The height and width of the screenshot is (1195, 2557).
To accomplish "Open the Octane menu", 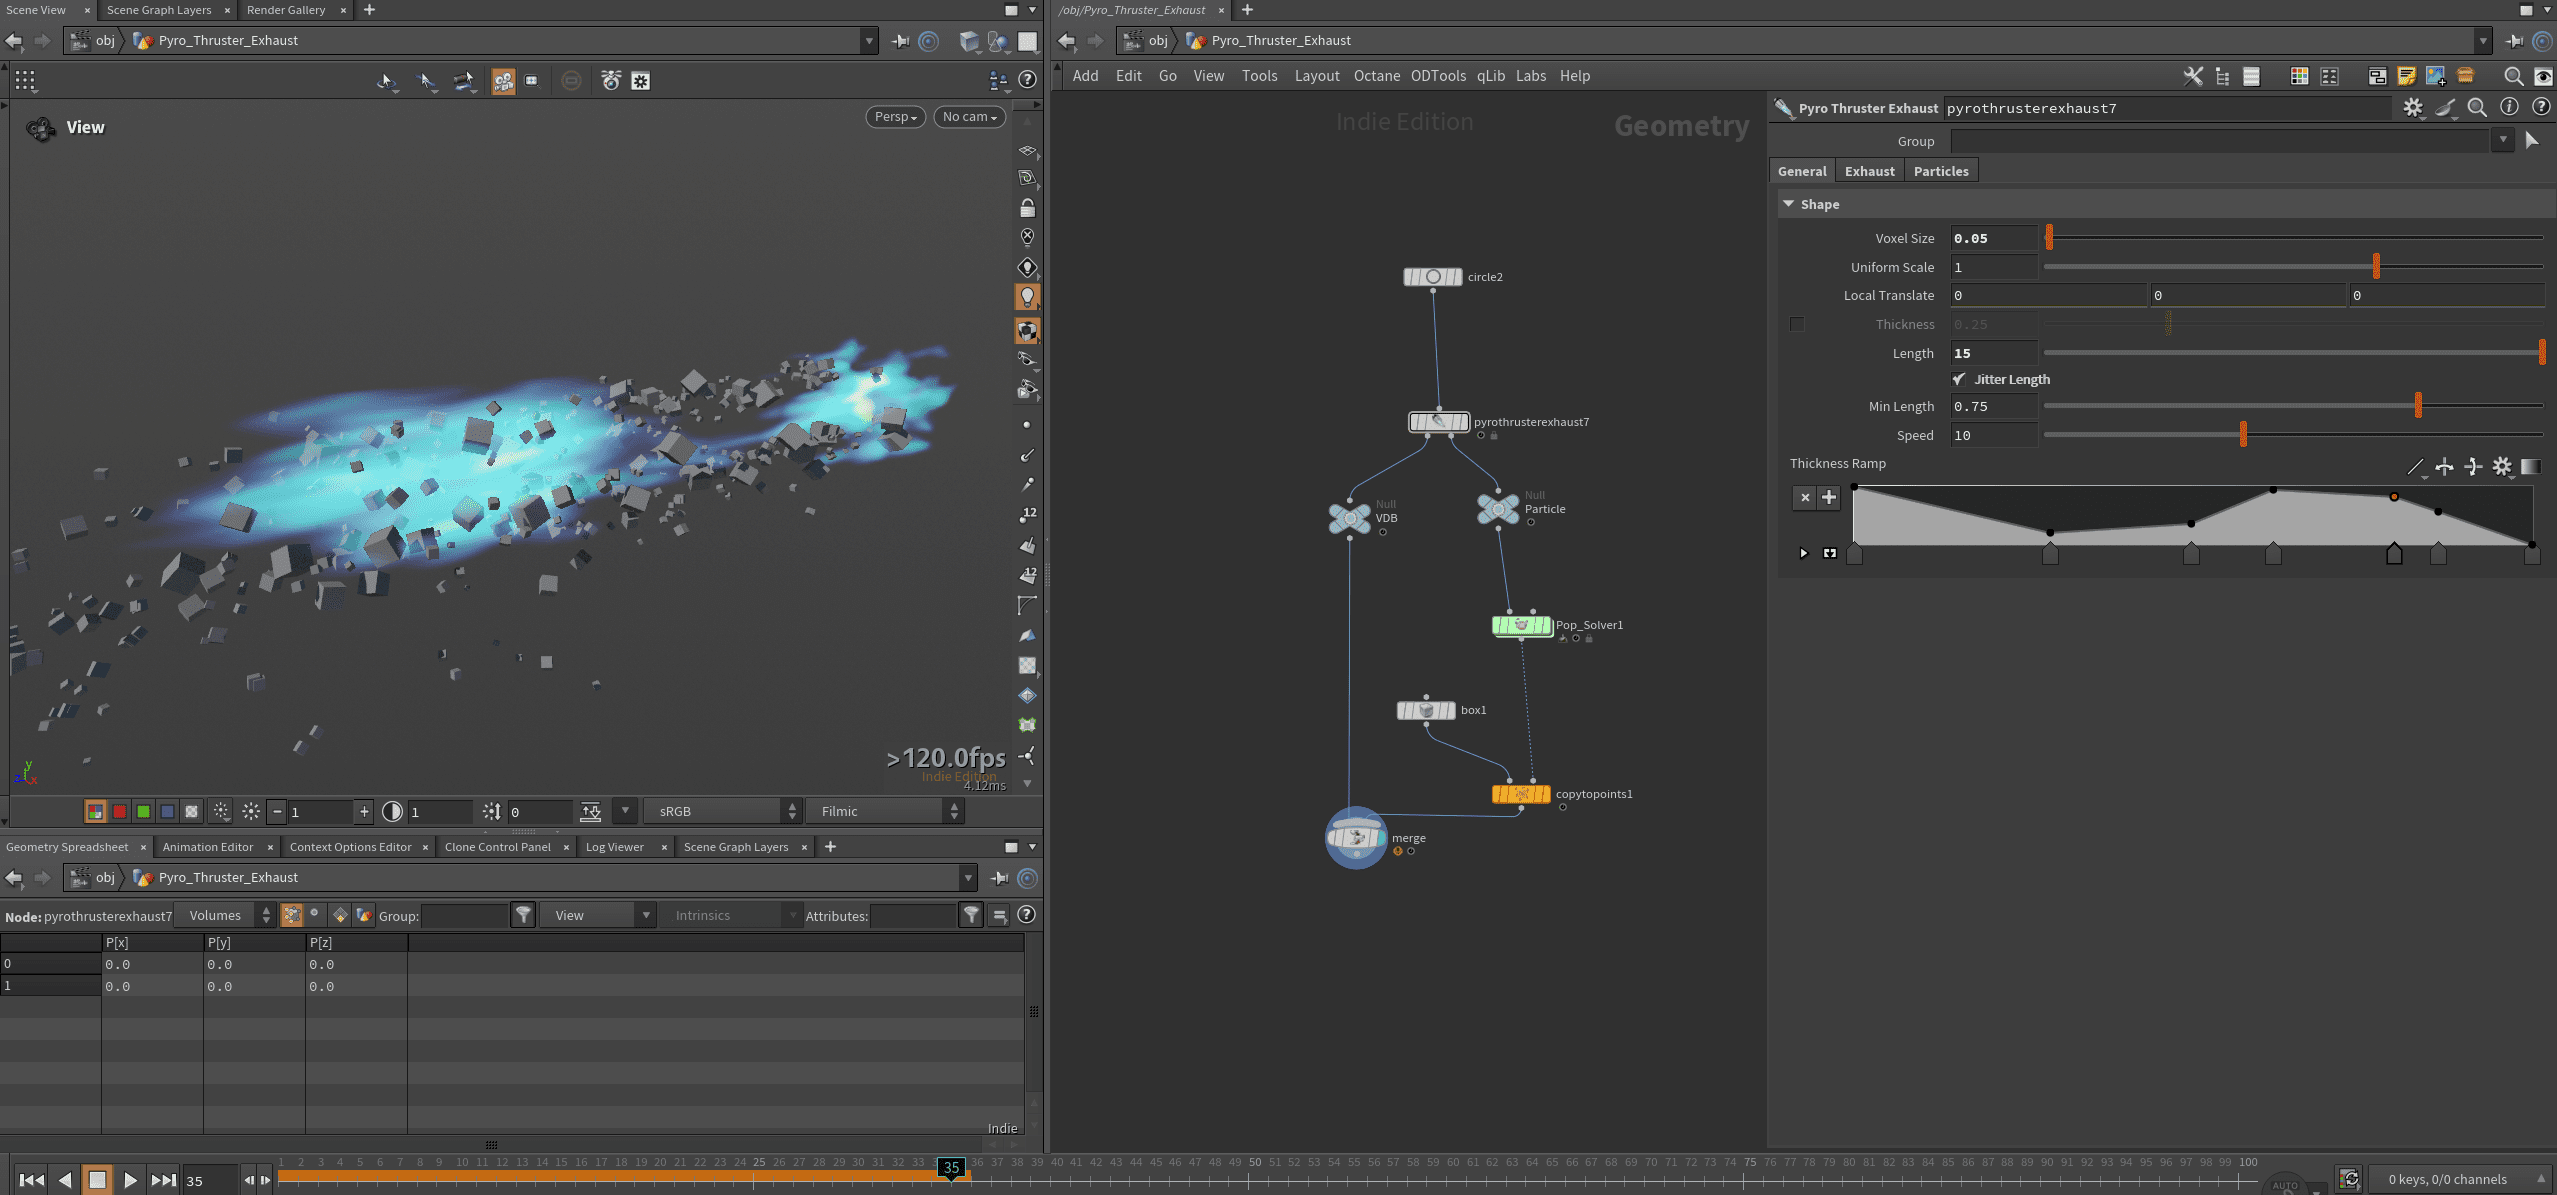I will (1377, 76).
